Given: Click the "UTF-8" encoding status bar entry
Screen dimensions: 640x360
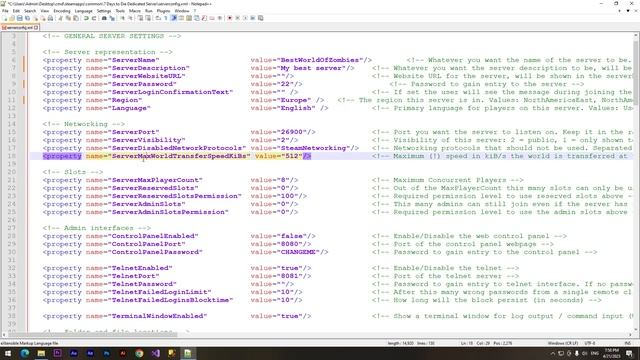Looking at the screenshot, I should tap(589, 343).
